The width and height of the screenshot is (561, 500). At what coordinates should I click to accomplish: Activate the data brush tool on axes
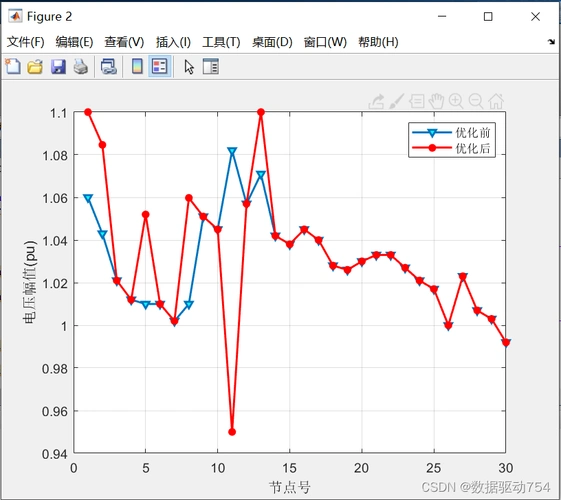397,102
